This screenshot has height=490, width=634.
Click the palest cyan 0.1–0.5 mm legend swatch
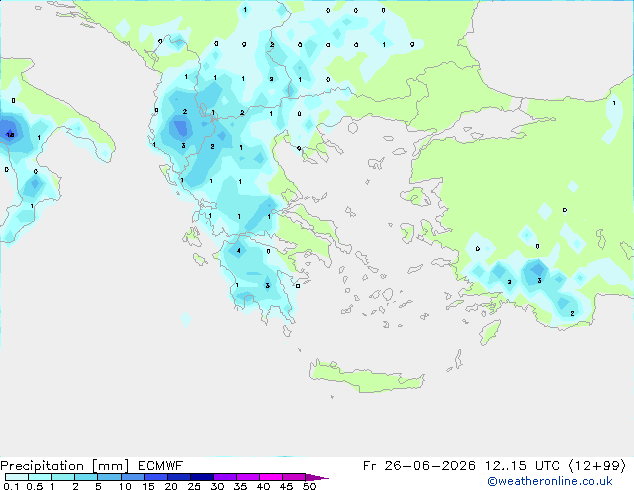[x=17, y=477]
